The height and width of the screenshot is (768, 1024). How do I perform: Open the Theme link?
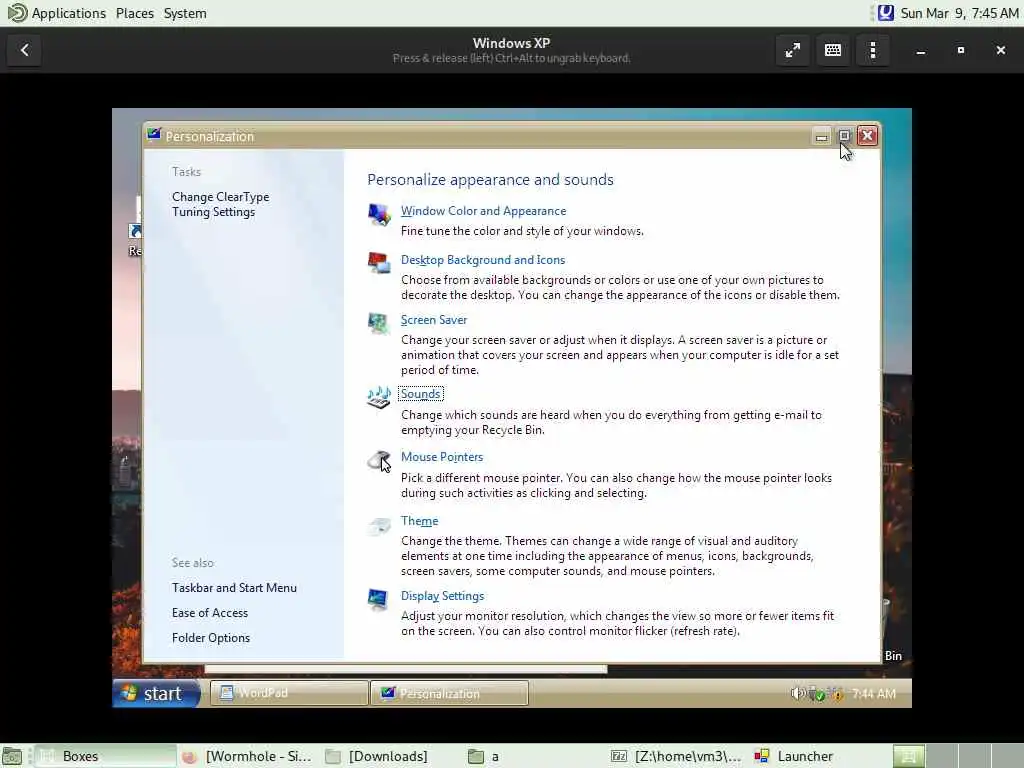[419, 521]
